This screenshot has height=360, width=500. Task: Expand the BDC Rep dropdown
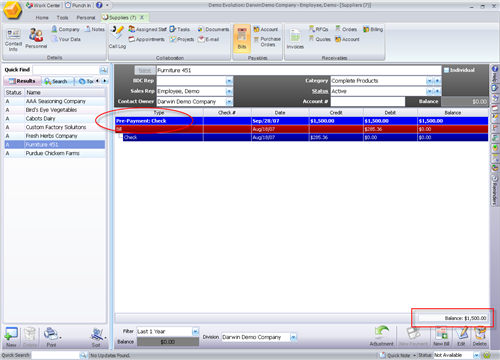229,81
